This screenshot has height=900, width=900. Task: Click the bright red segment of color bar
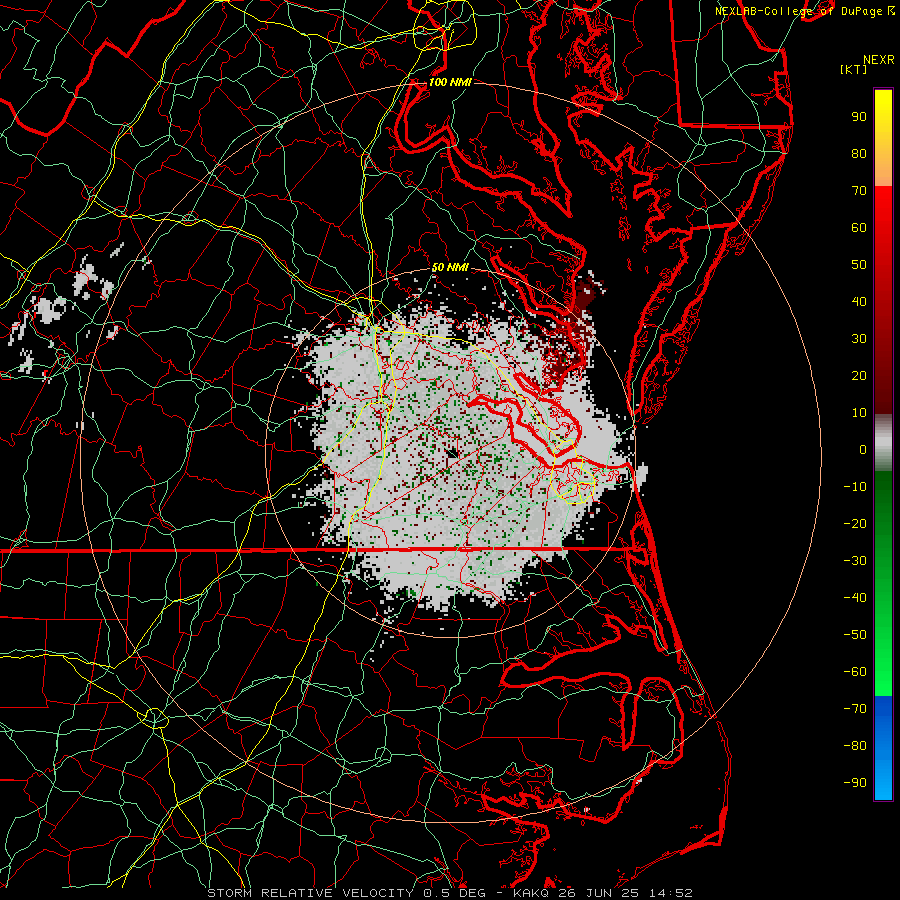pyautogui.click(x=883, y=230)
